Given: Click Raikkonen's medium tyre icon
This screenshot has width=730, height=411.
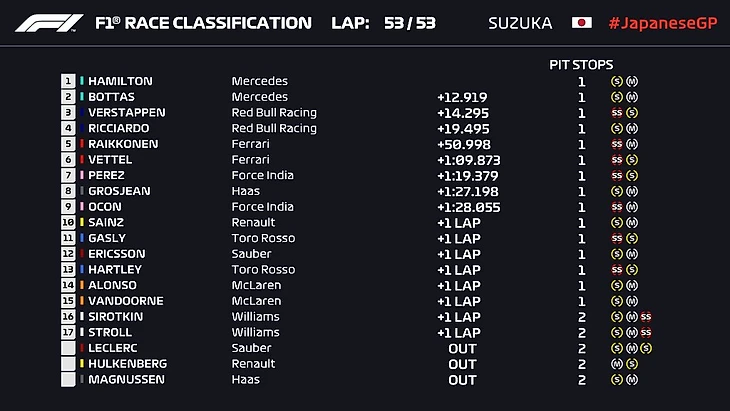Looking at the screenshot, I should pos(632,144).
